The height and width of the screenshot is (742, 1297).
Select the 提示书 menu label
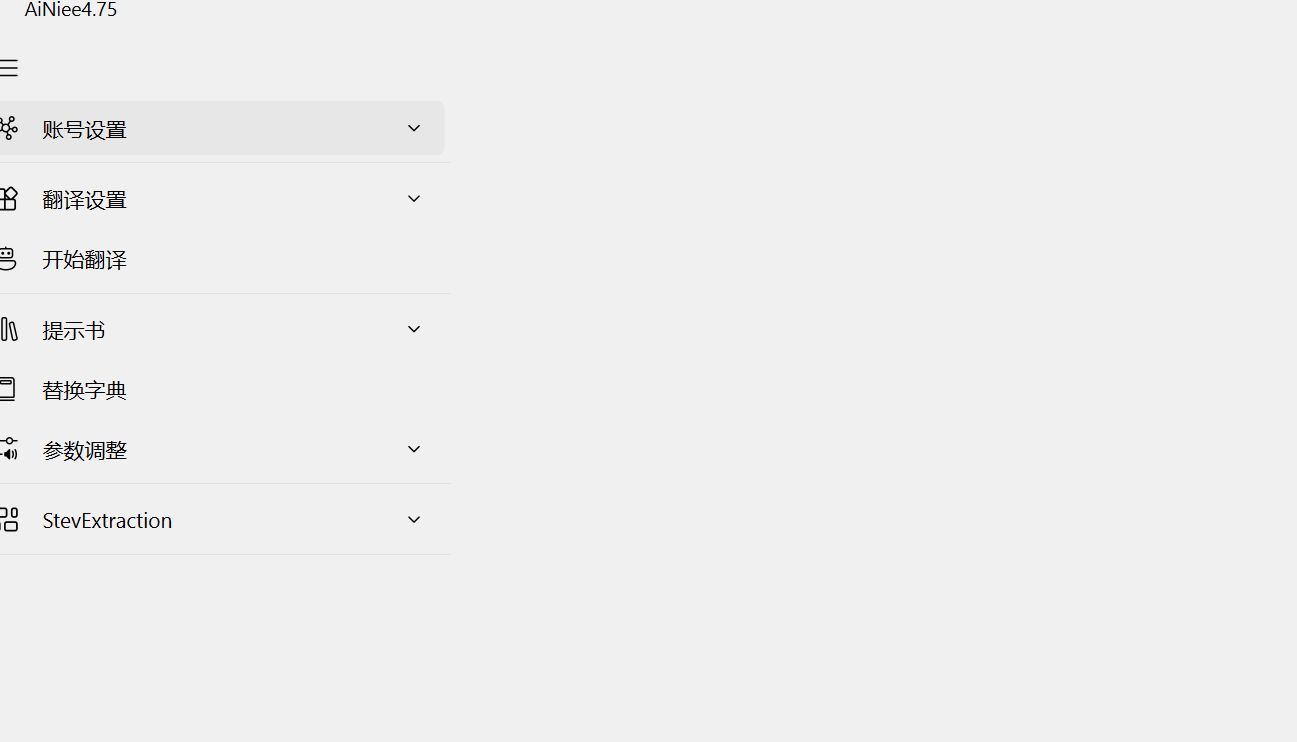pos(74,330)
